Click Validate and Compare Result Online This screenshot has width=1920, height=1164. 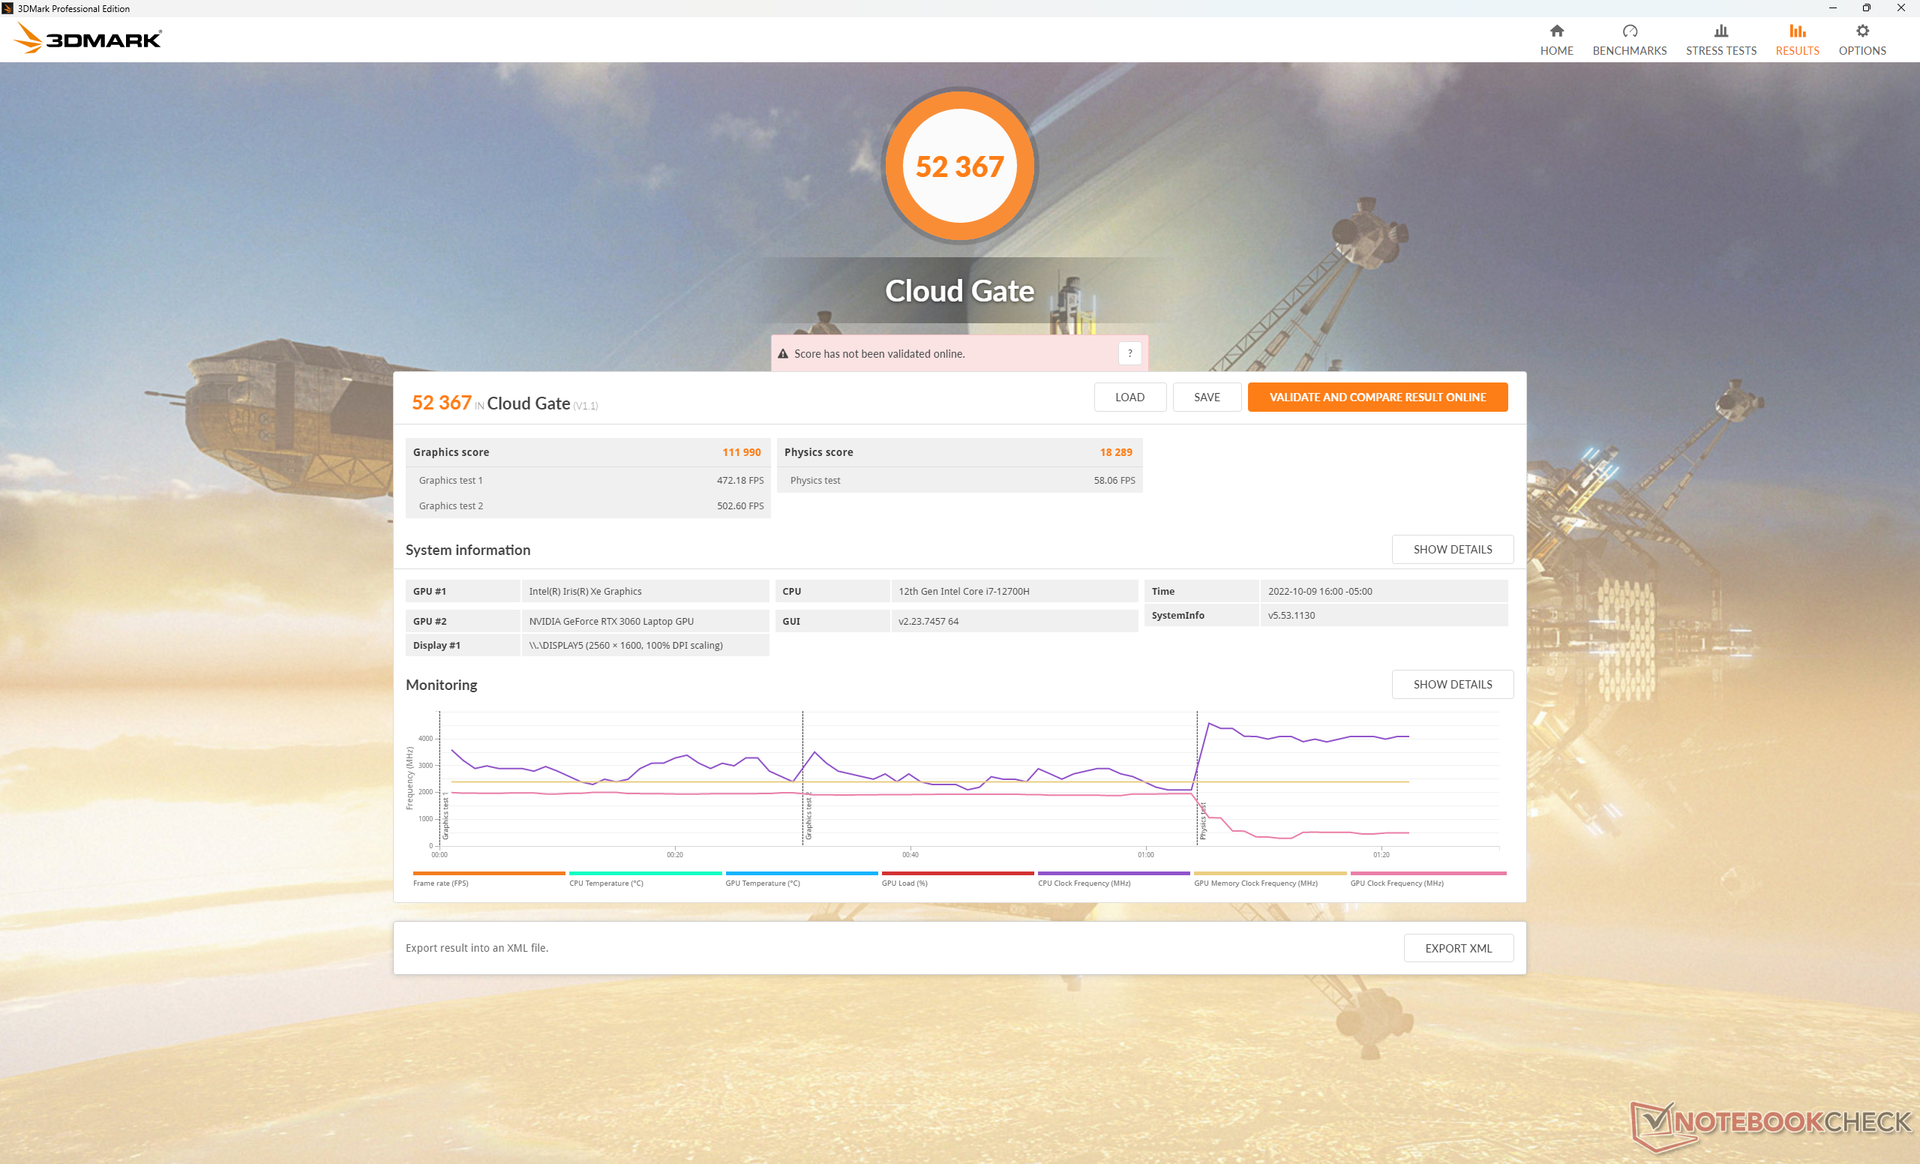coord(1376,397)
